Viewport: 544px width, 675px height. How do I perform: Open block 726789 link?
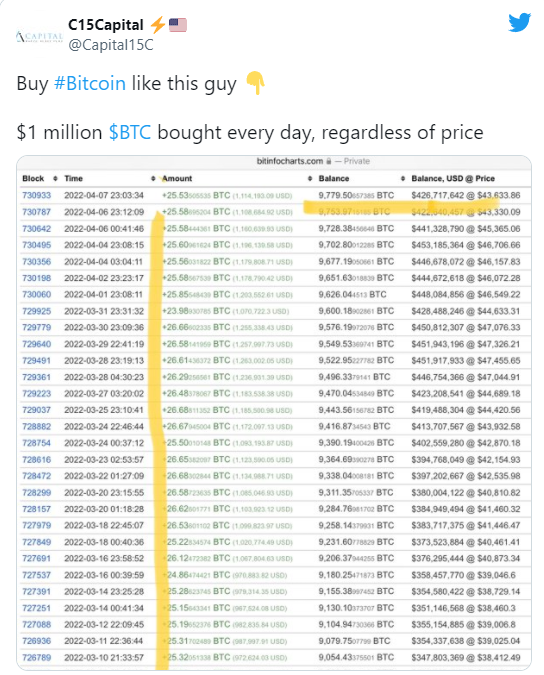(37, 658)
